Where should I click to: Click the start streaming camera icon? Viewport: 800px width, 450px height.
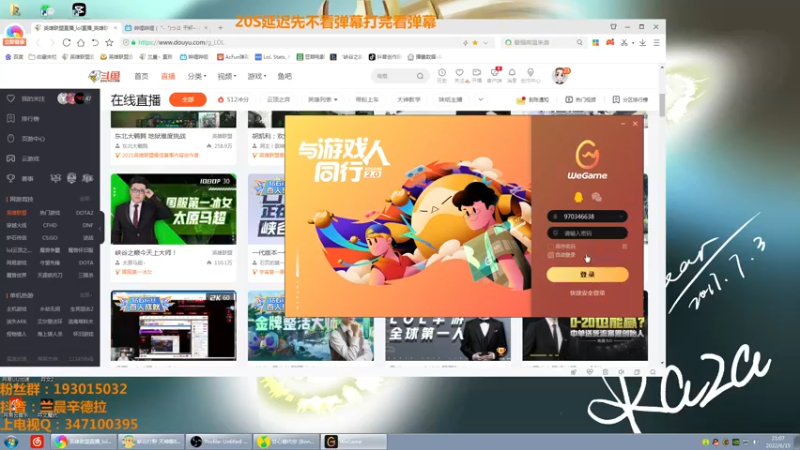(x=477, y=75)
